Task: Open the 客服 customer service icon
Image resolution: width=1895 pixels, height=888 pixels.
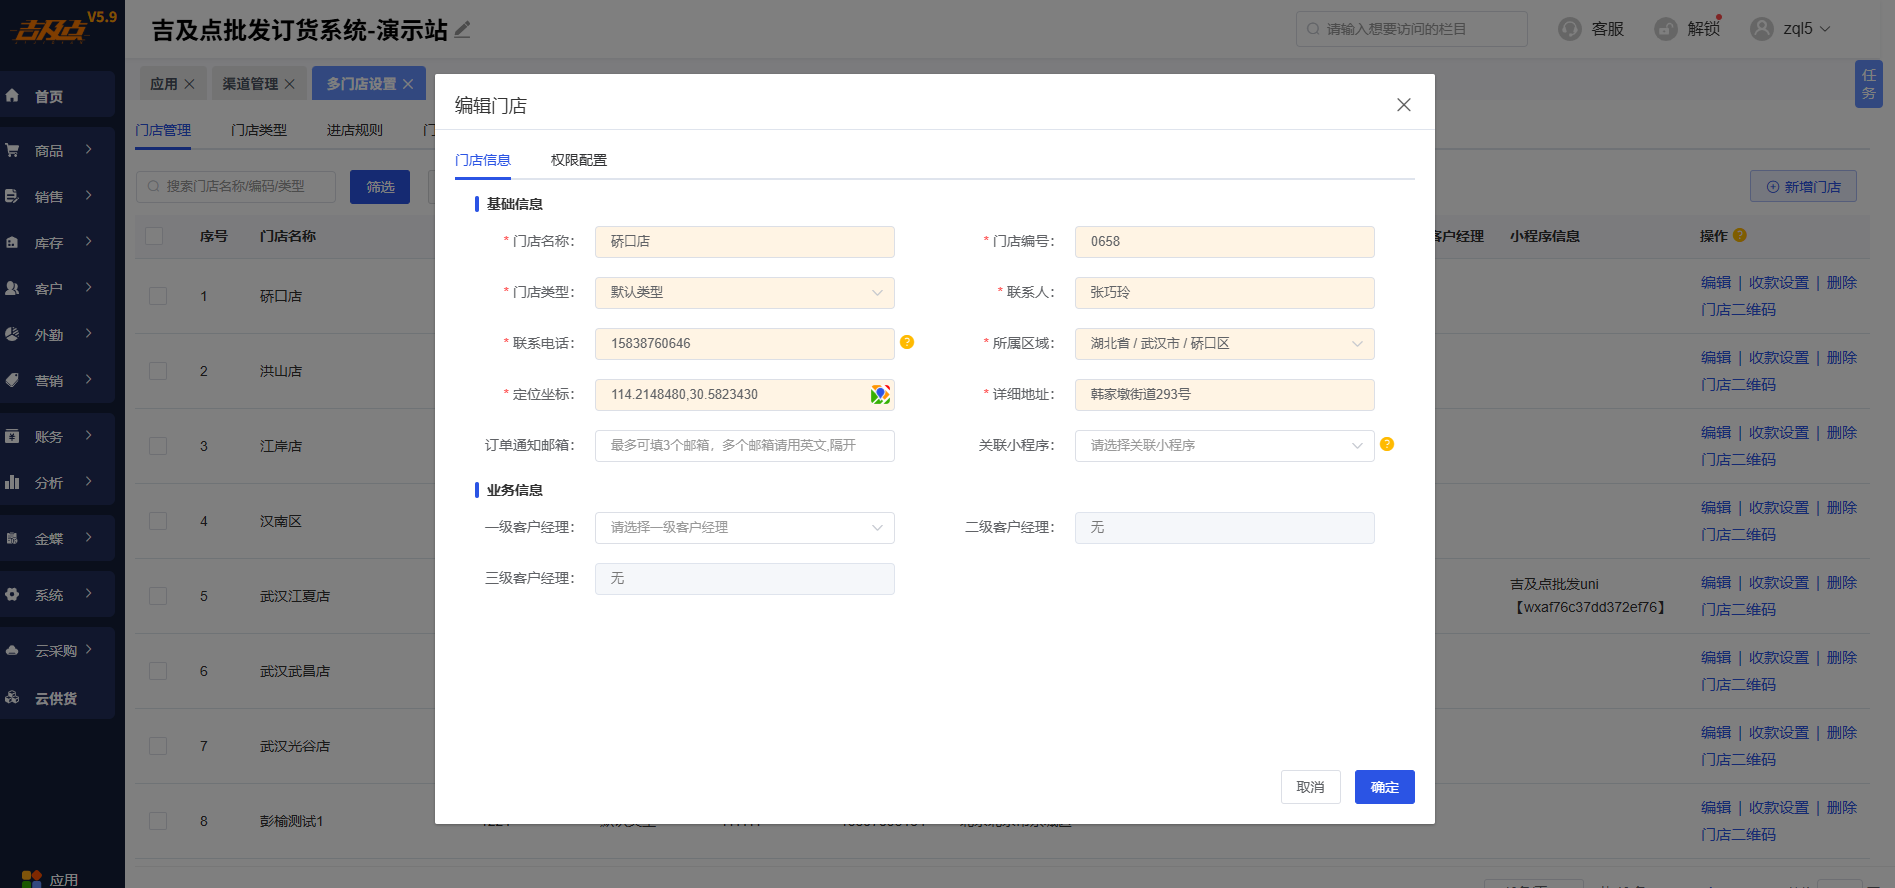Action: [1570, 29]
